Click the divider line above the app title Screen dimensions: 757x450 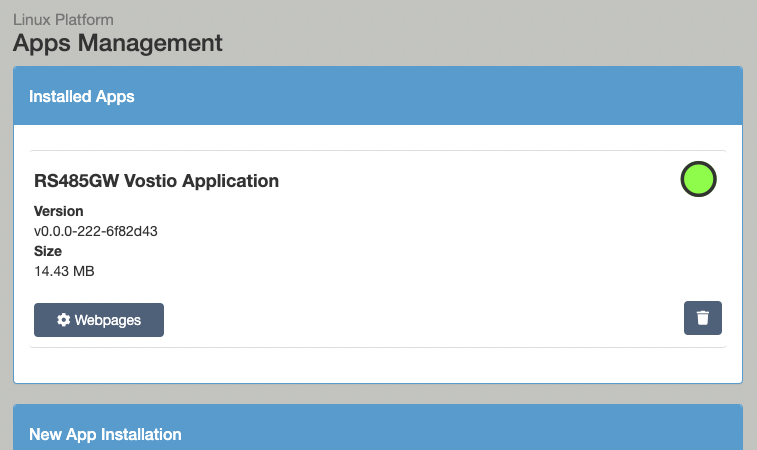(377, 151)
